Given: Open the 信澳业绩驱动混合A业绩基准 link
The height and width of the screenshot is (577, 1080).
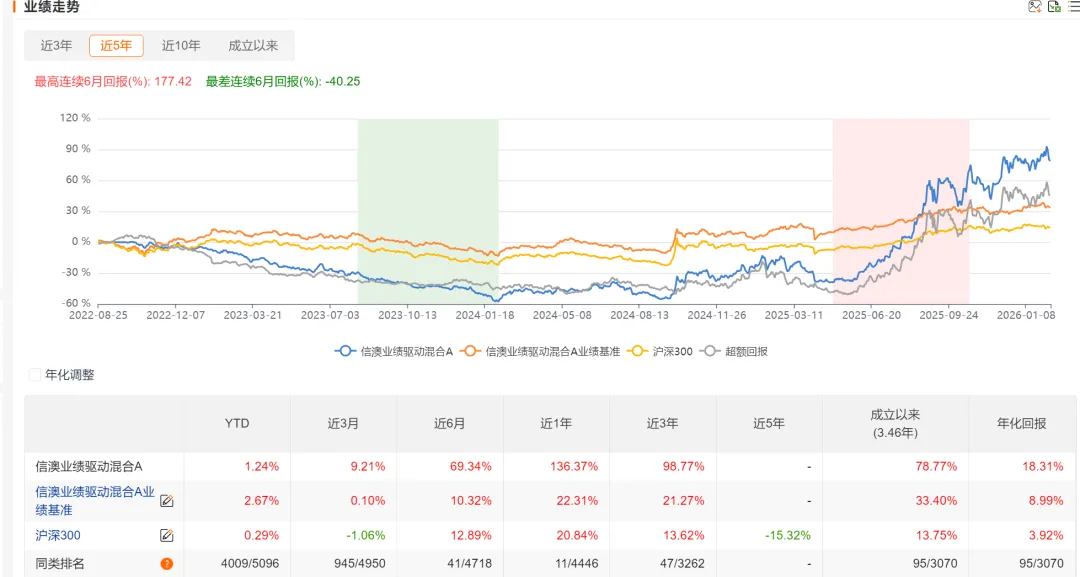Looking at the screenshot, I should (95, 501).
